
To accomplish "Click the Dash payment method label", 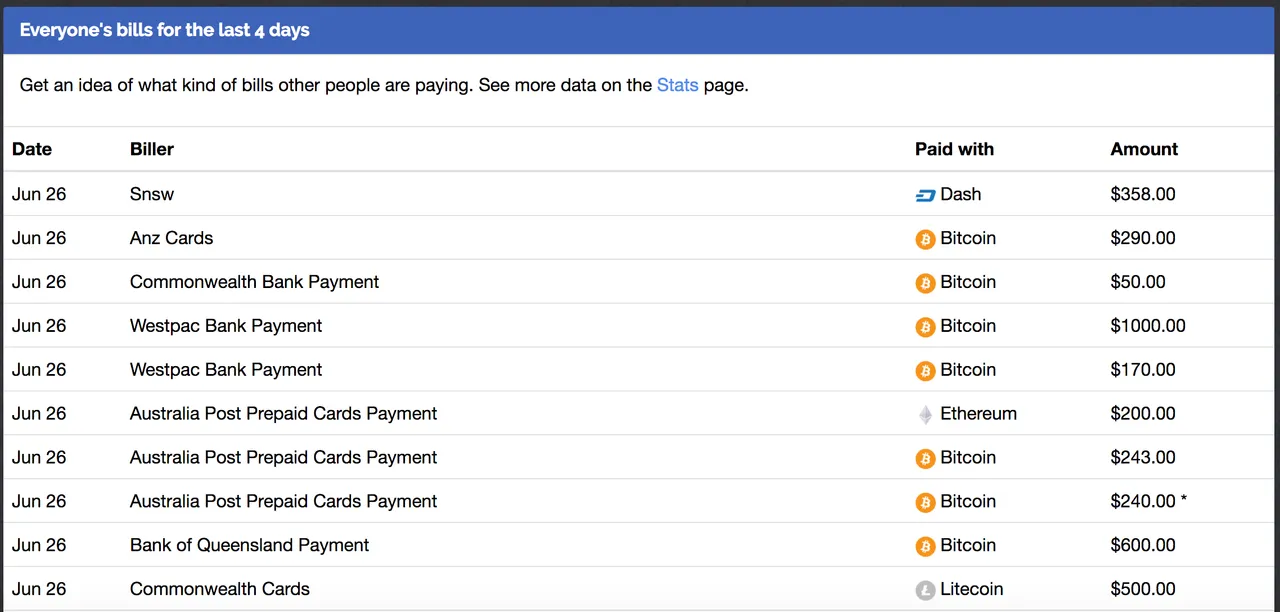I will (961, 194).
